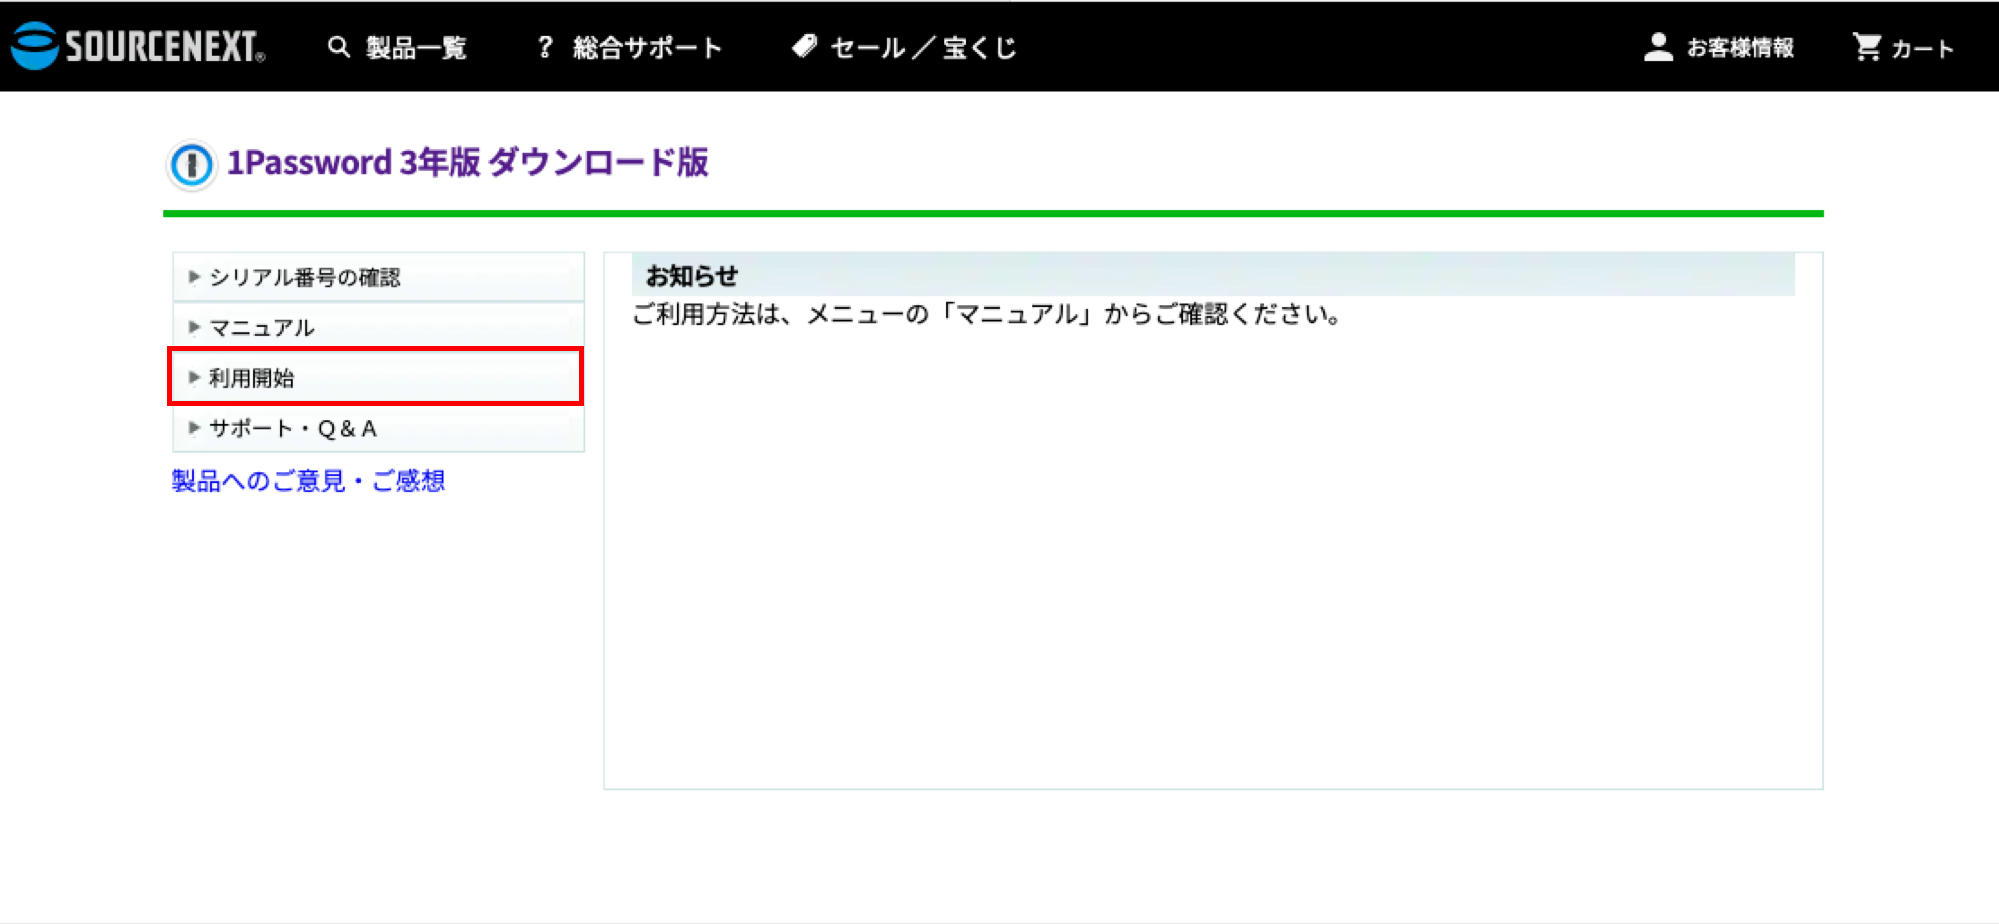The width and height of the screenshot is (1999, 924).
Task: Open 製品一覧 product list menu
Action: [416, 48]
